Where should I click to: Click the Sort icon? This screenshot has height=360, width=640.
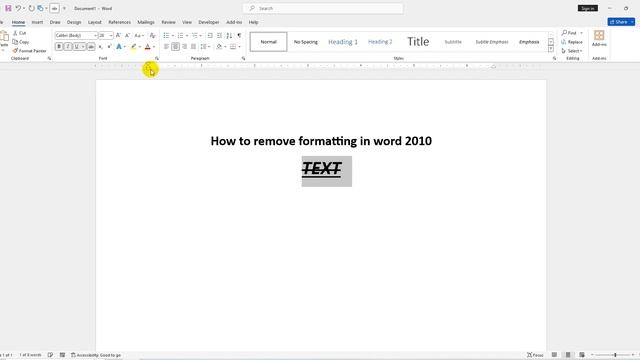[229, 36]
